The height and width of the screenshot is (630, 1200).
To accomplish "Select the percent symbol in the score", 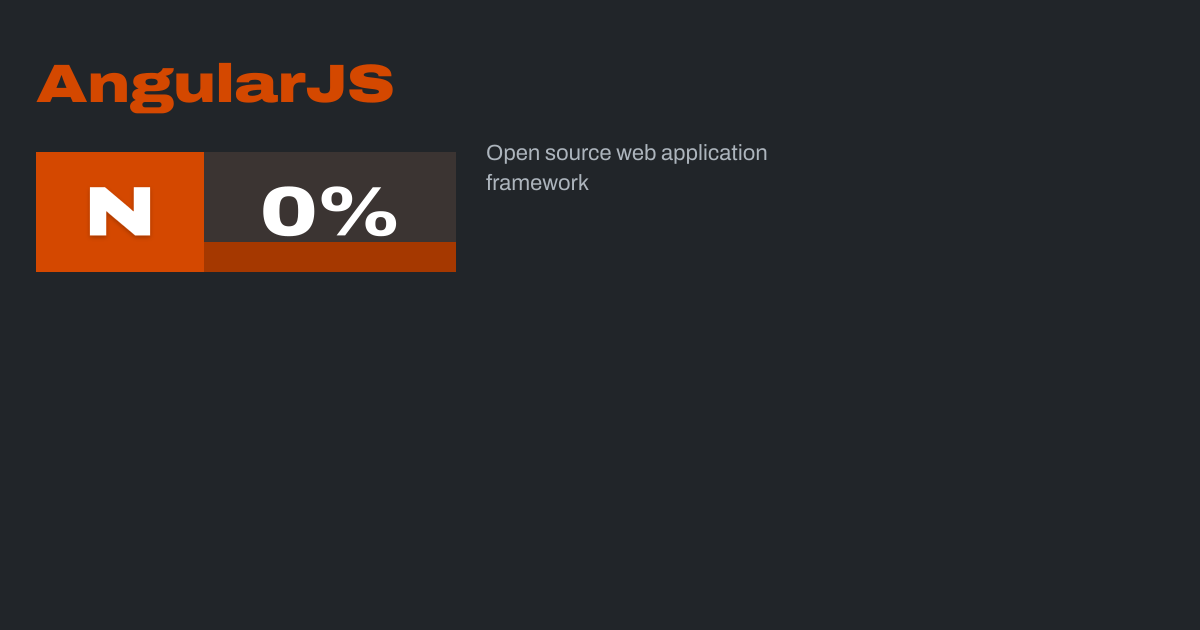I will [x=365, y=212].
